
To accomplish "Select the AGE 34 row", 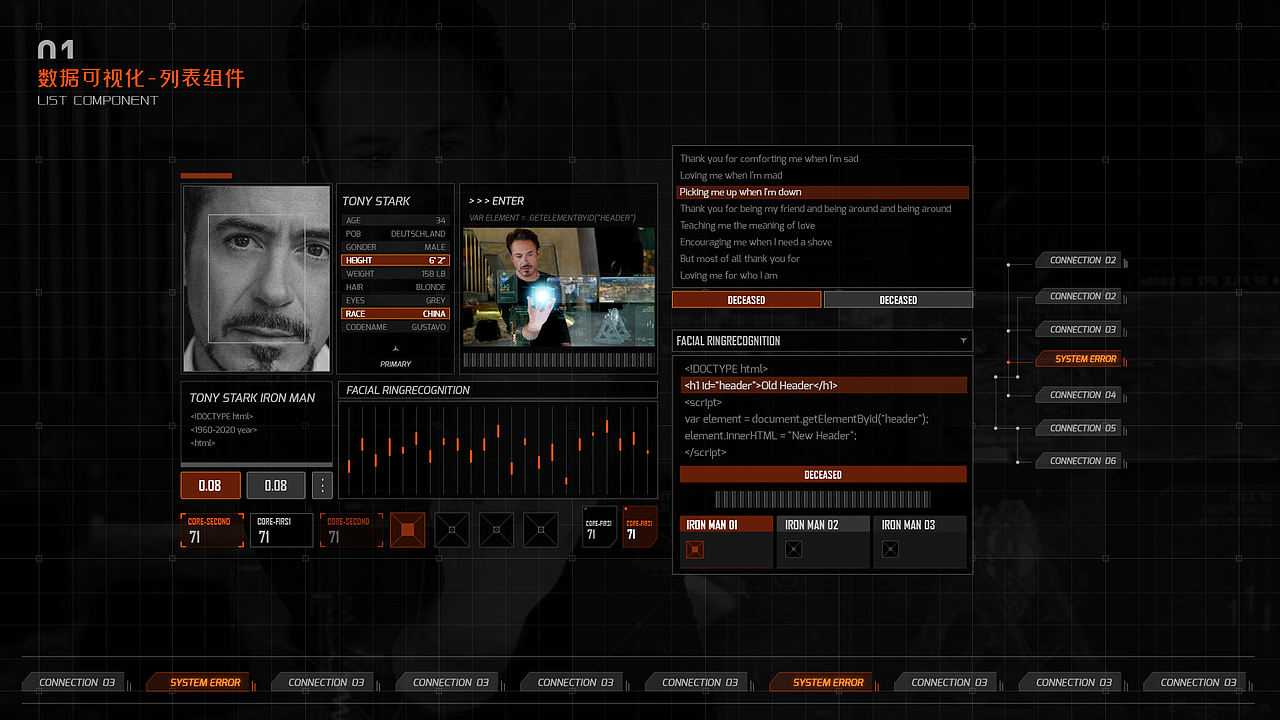I will click(396, 220).
